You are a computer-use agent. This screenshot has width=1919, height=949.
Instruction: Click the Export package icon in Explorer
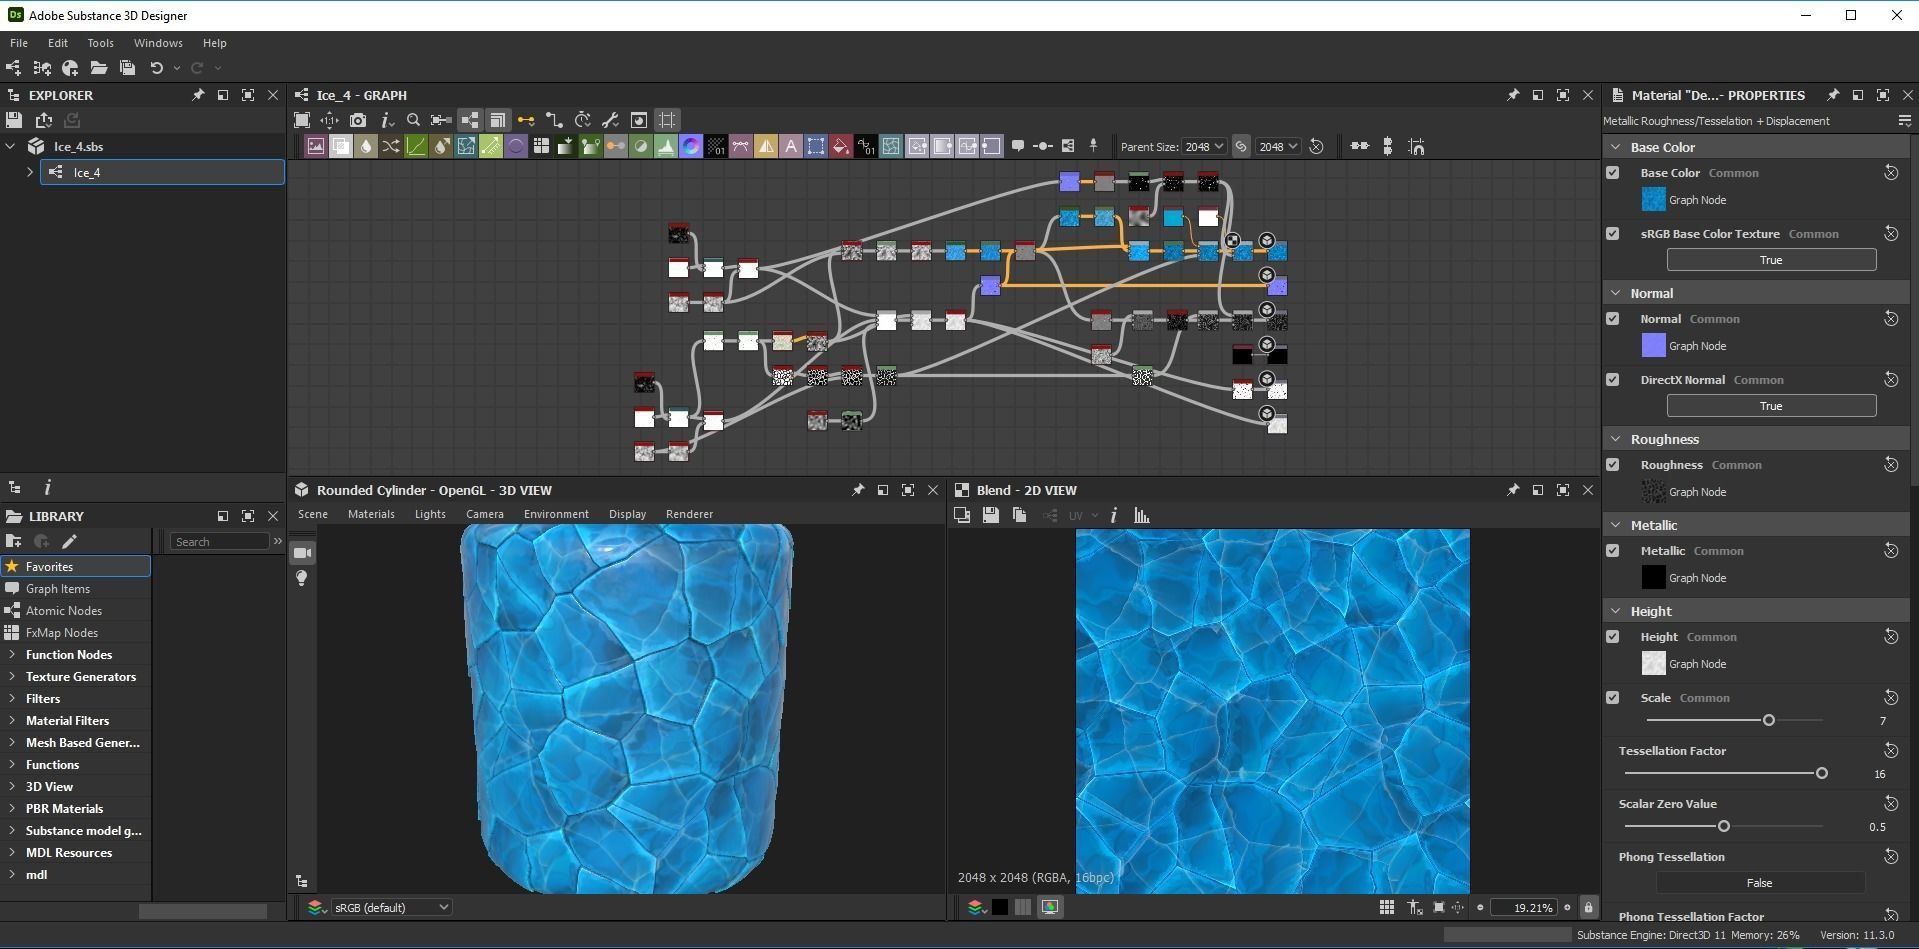click(43, 120)
